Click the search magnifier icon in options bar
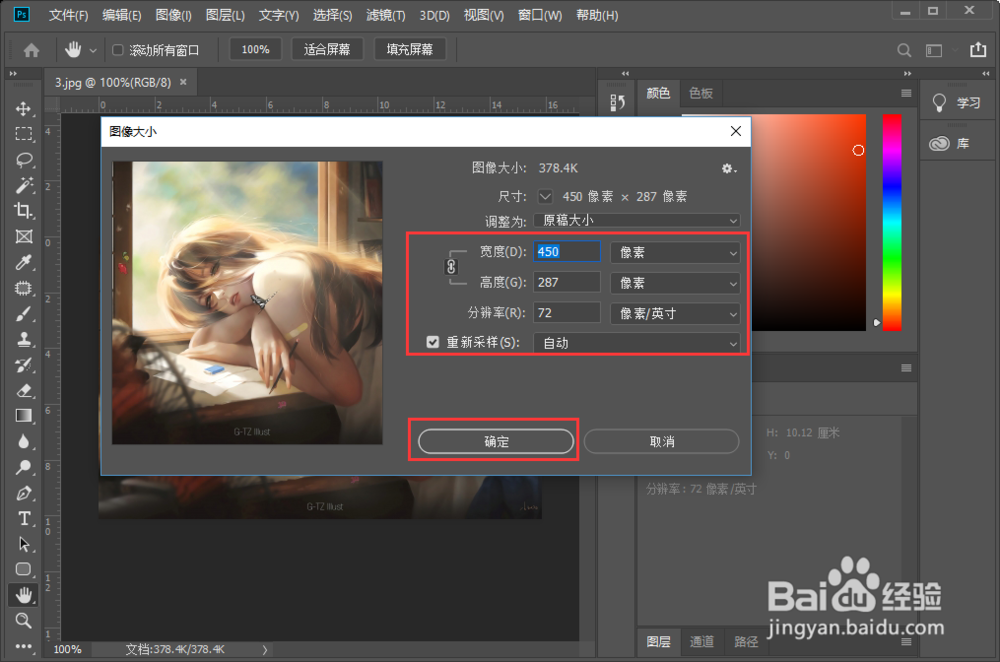1000x662 pixels. click(x=904, y=50)
